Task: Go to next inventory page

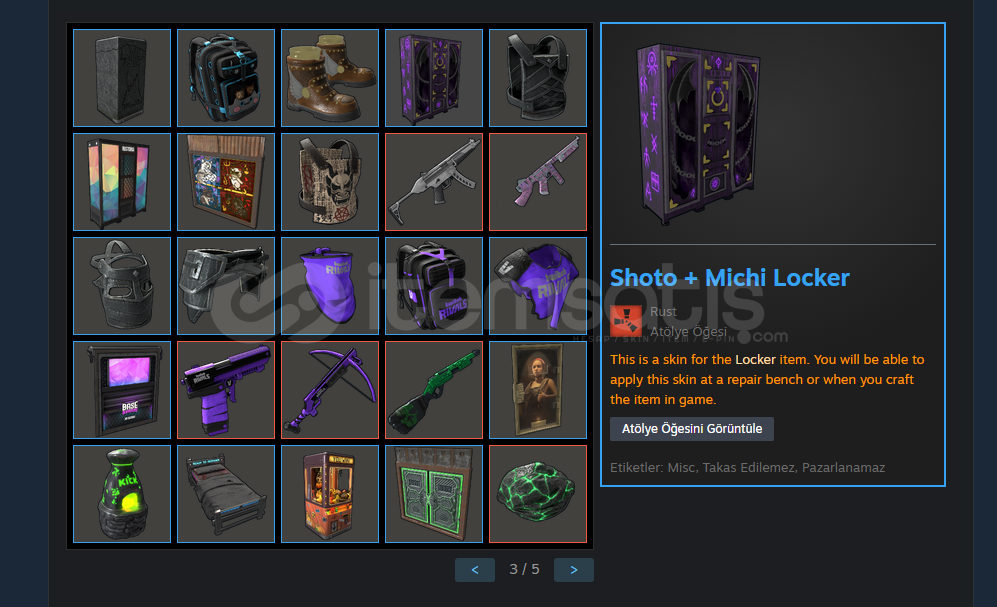Action: [x=574, y=570]
